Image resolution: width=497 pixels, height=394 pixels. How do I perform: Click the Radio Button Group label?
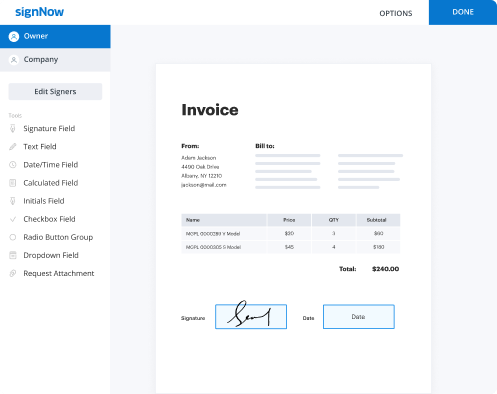[x=58, y=237]
